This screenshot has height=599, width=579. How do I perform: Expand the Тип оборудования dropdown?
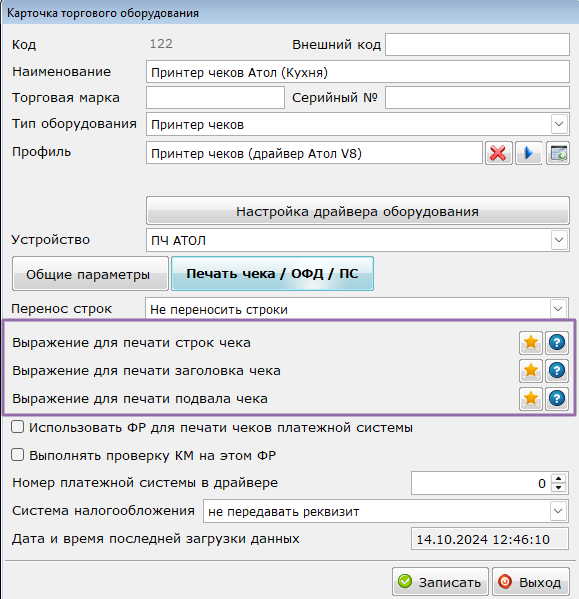coord(559,124)
